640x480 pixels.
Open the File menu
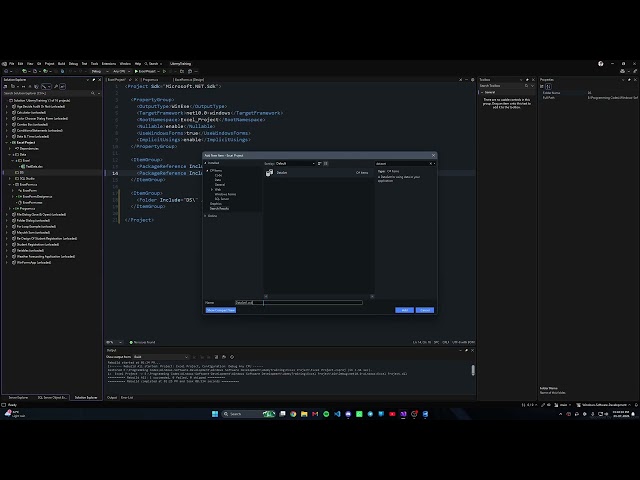pyautogui.click(x=11, y=64)
